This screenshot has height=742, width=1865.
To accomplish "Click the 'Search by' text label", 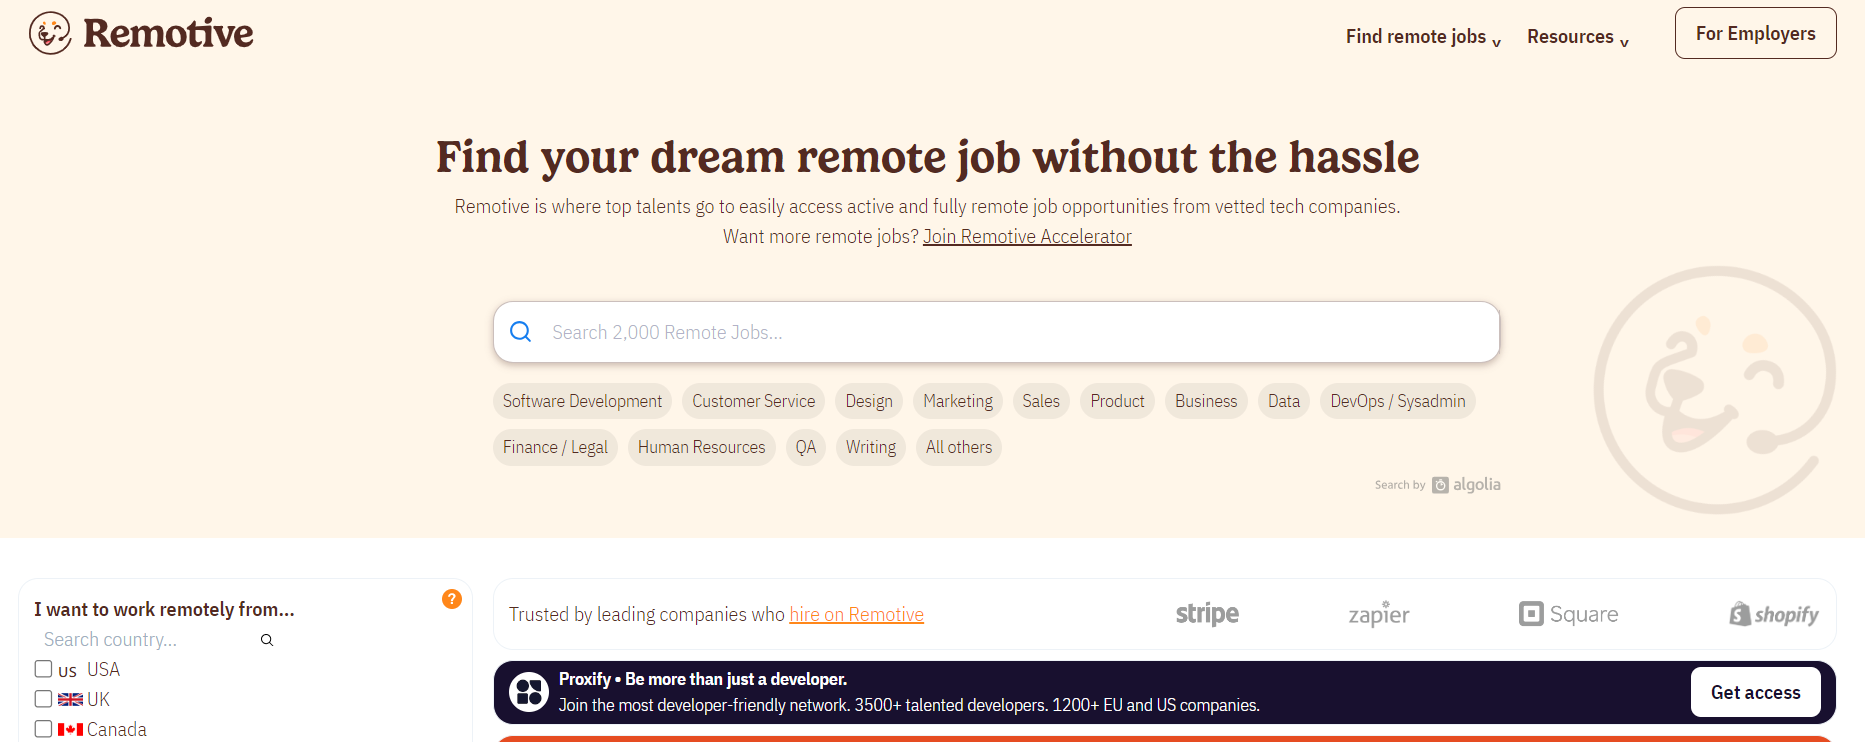I will tap(1400, 485).
